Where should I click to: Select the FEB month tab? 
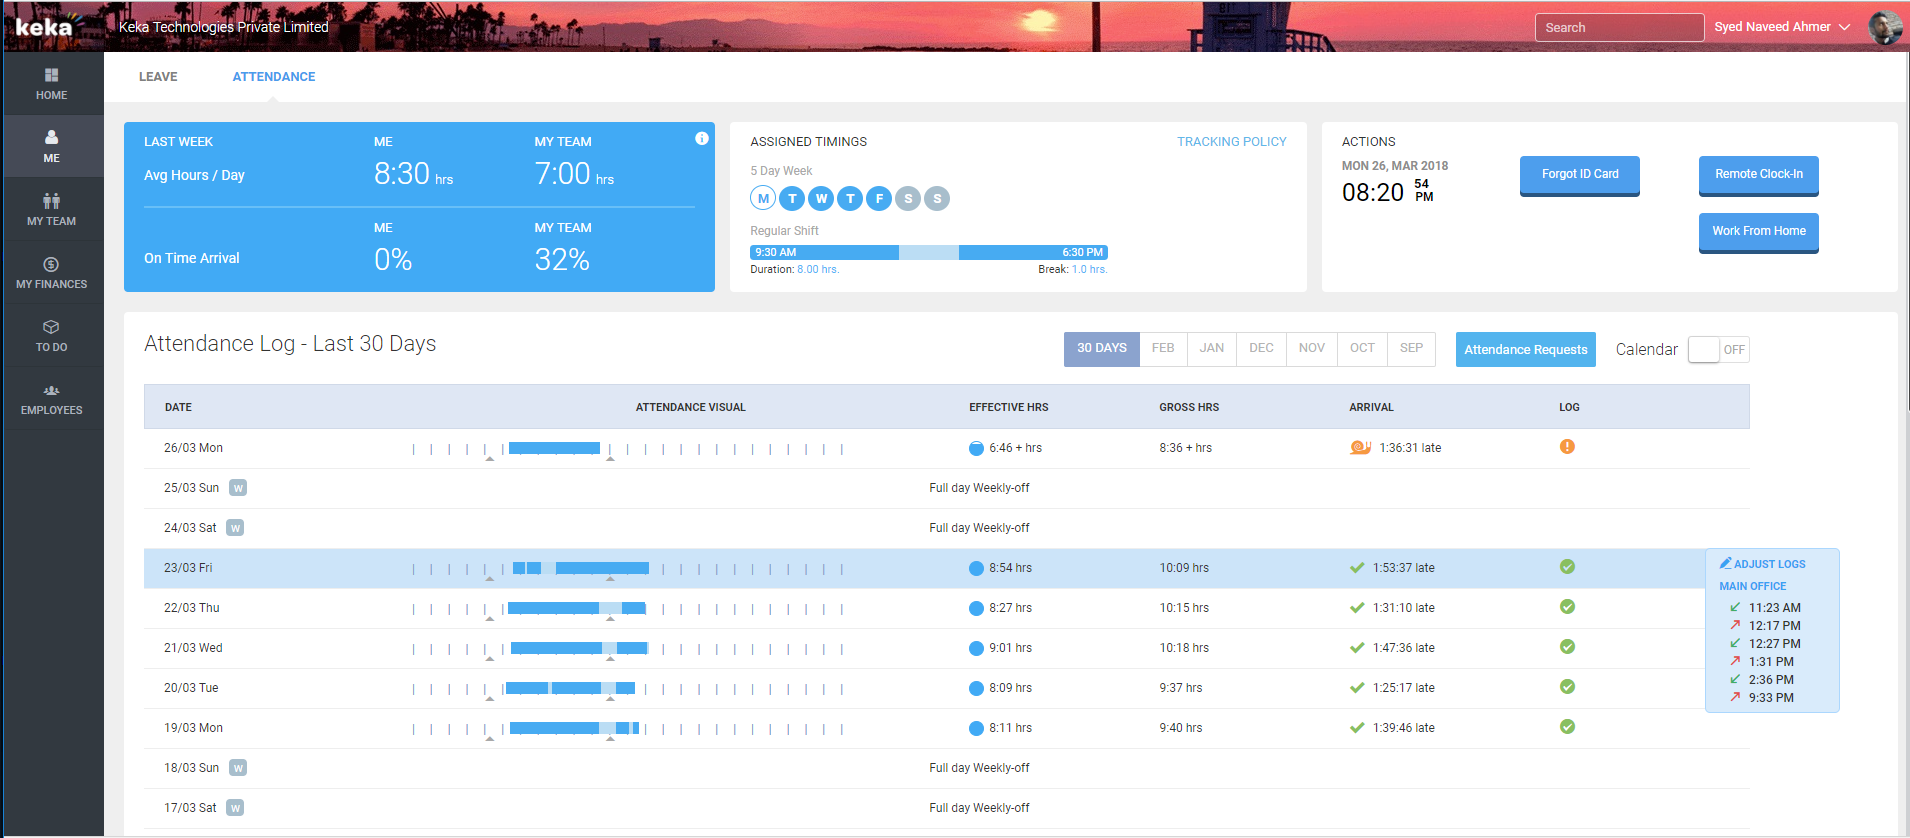click(1163, 349)
